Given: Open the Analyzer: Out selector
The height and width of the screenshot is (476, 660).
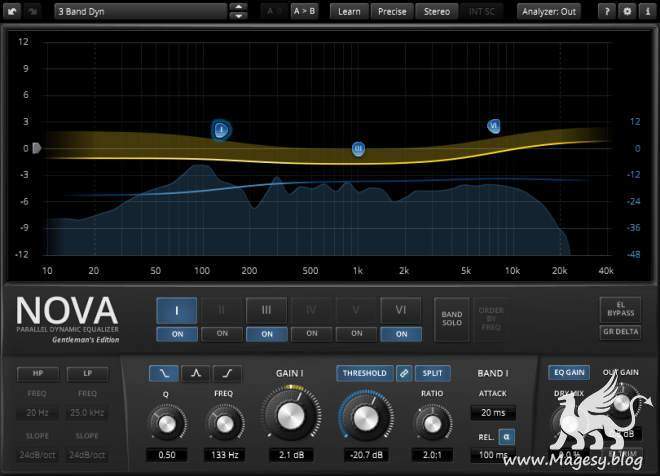Looking at the screenshot, I should [x=549, y=12].
